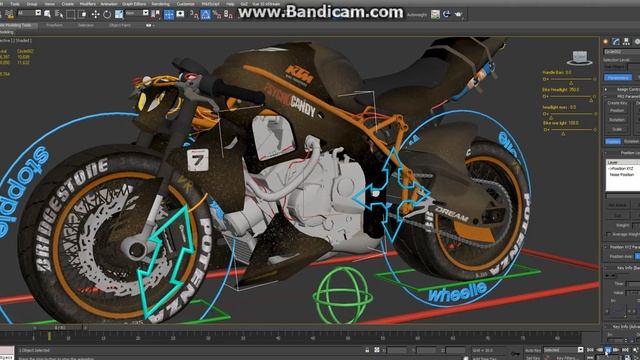
Task: Adjust the Bike Headlight slider
Action: click(x=591, y=100)
